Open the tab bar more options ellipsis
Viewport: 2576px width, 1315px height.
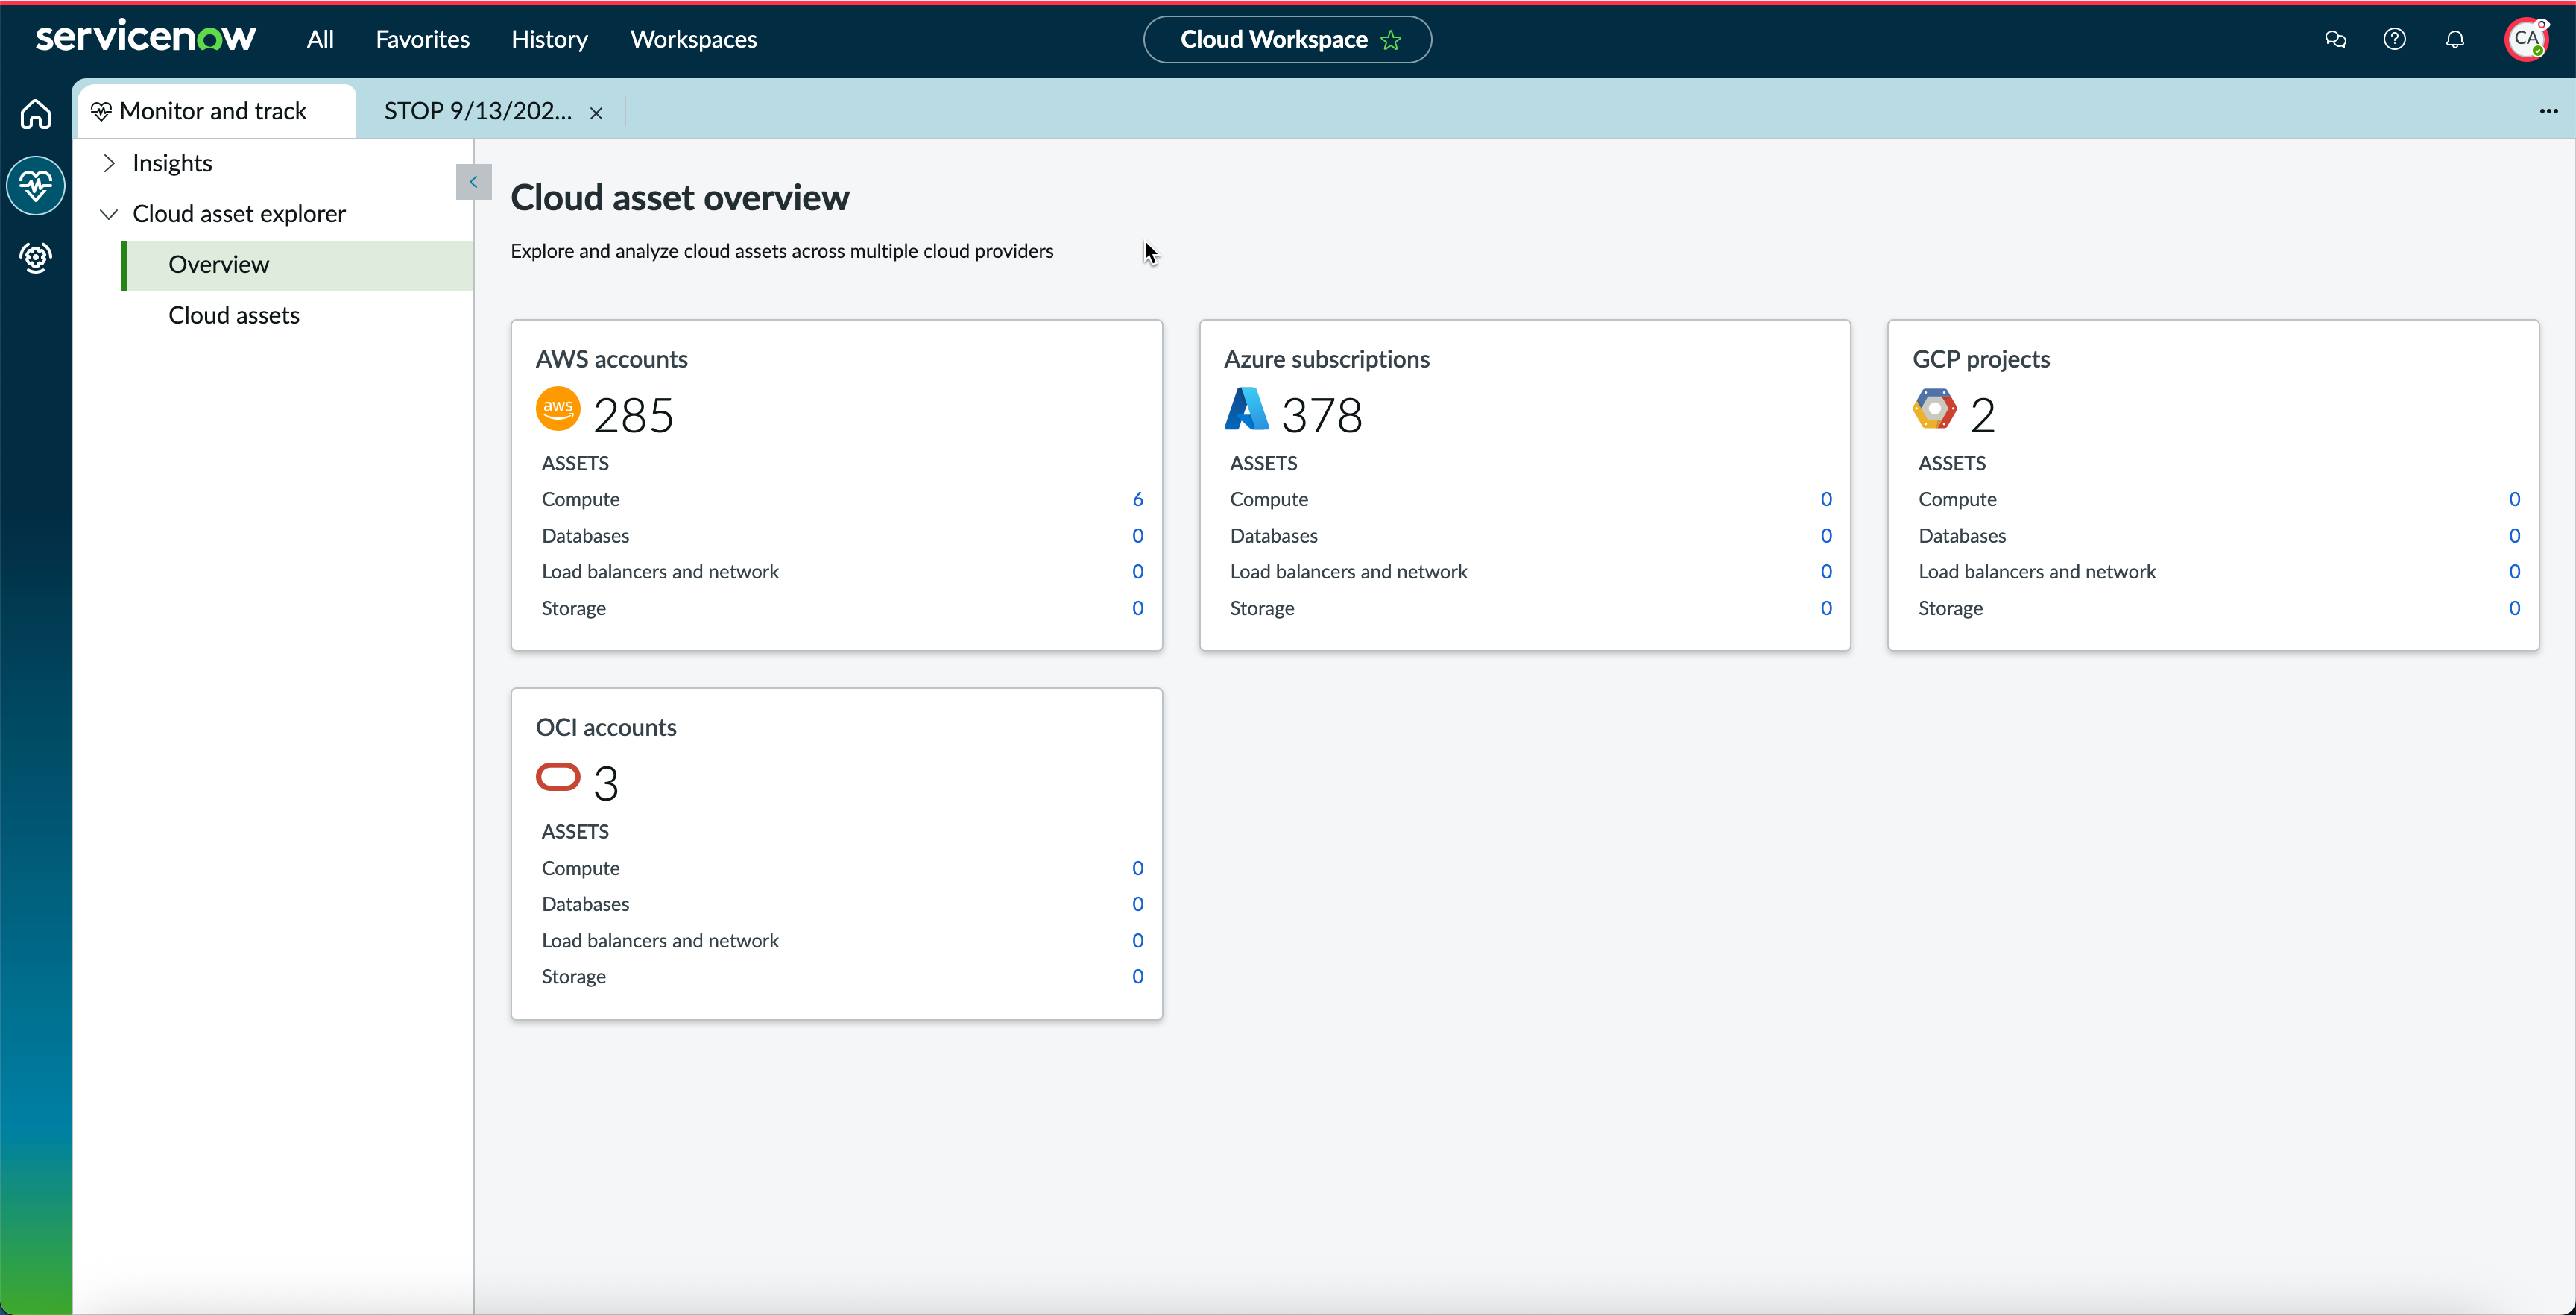[2548, 111]
